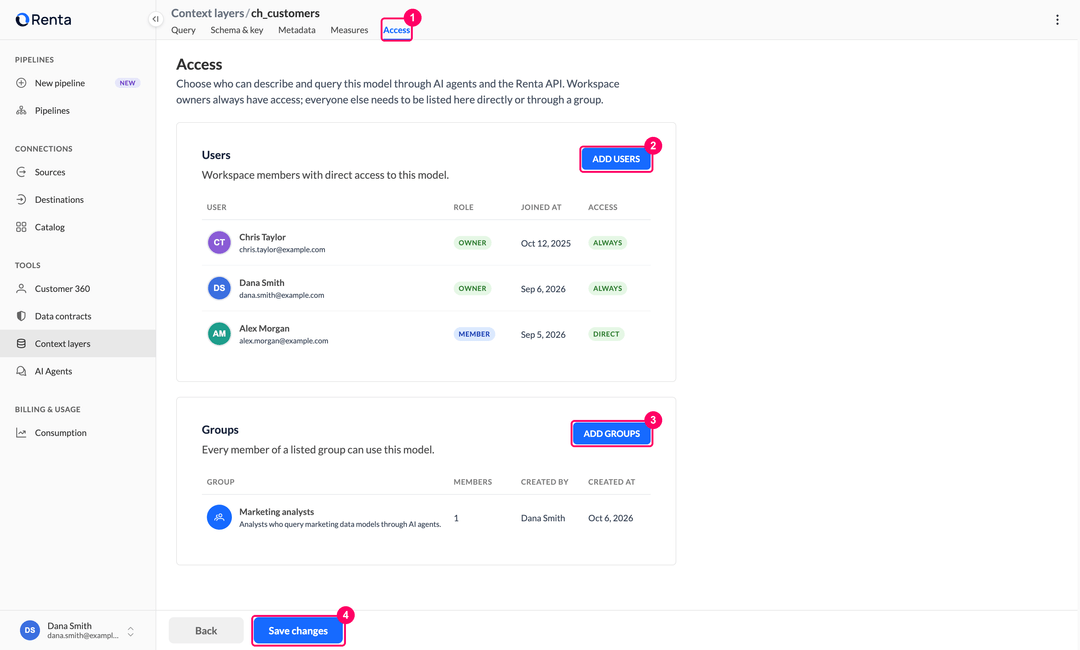Open the three-dot more options menu
The width and height of the screenshot is (1080, 650).
pos(1057,20)
